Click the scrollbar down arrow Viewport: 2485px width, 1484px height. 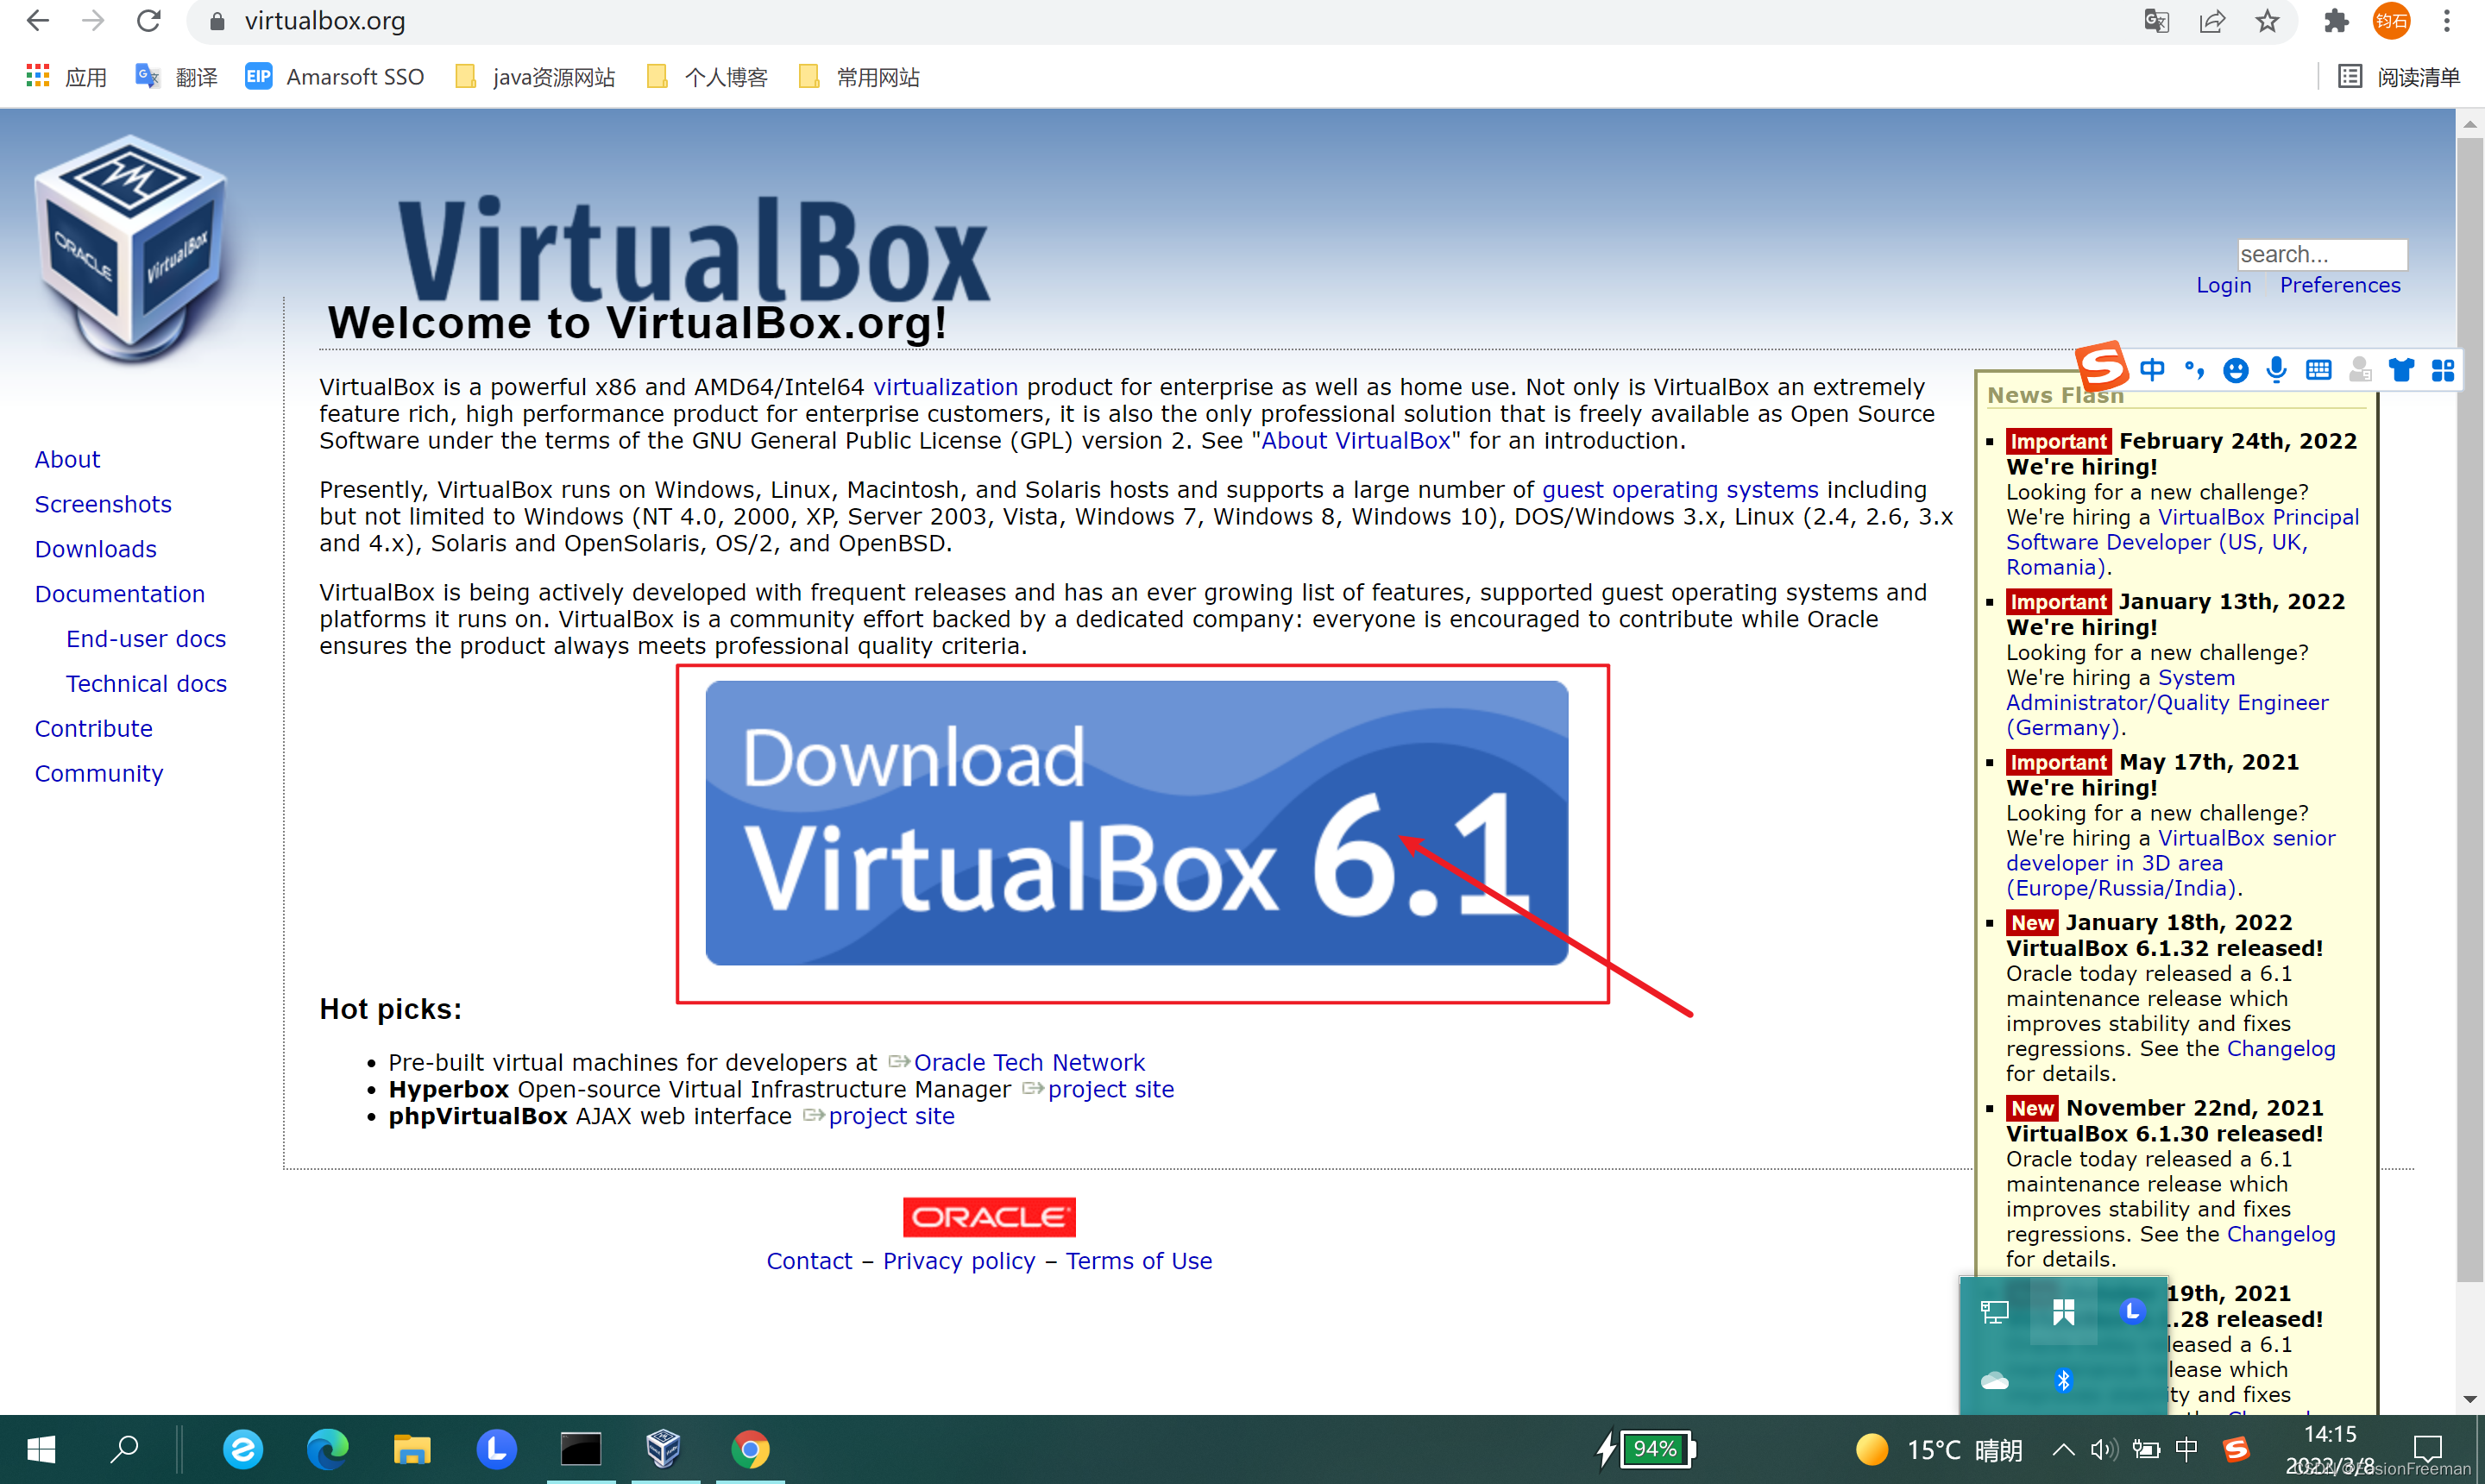2470,1400
